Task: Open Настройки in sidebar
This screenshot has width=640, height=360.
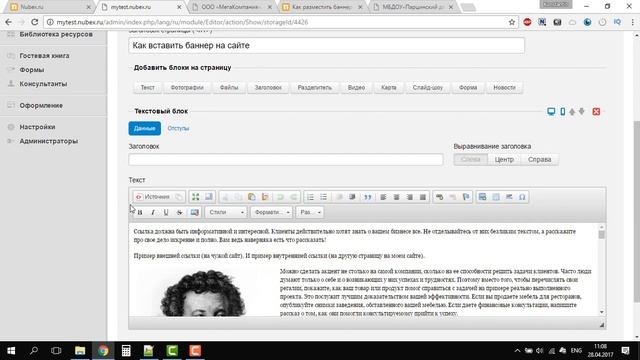Action: point(37,127)
